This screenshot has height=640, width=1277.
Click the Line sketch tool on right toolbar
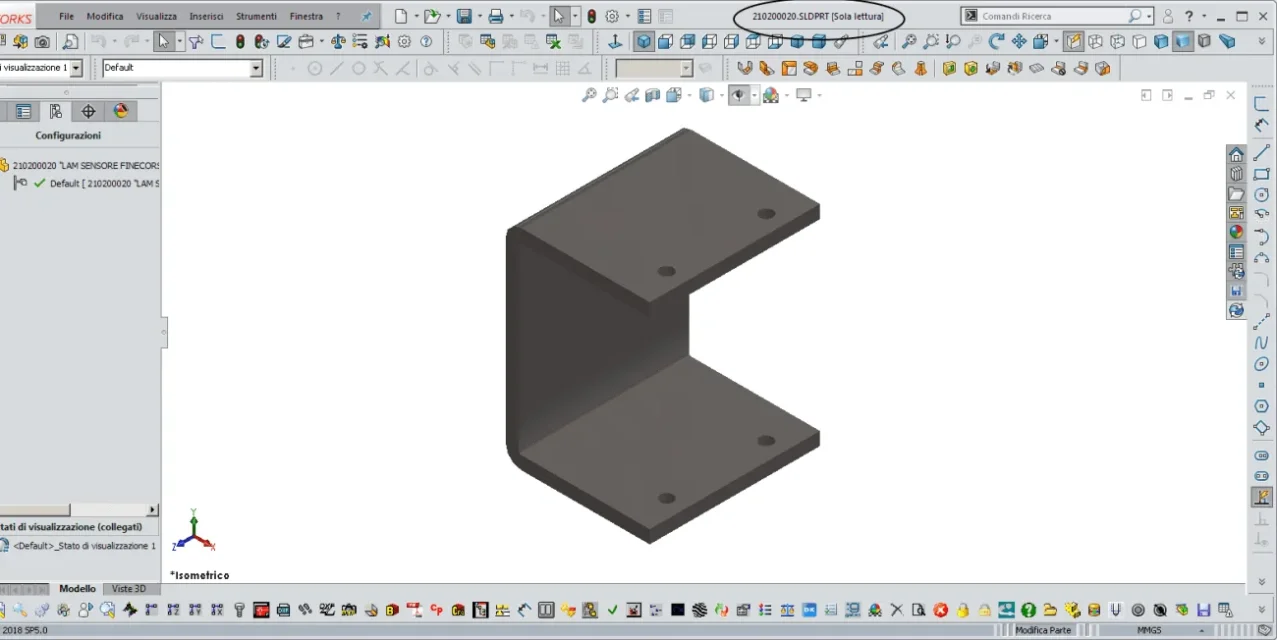click(1261, 153)
